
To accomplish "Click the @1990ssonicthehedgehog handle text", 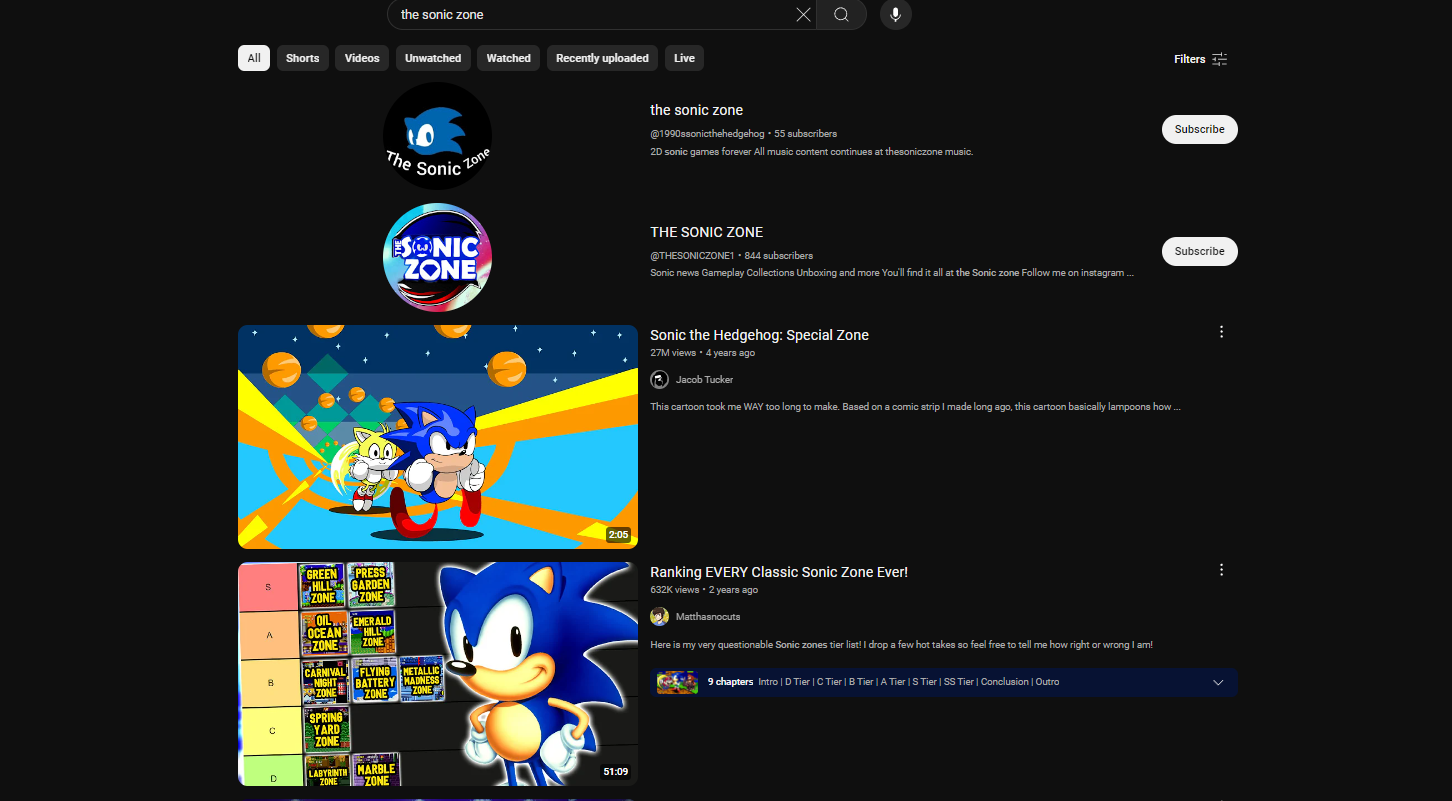I will 707,134.
